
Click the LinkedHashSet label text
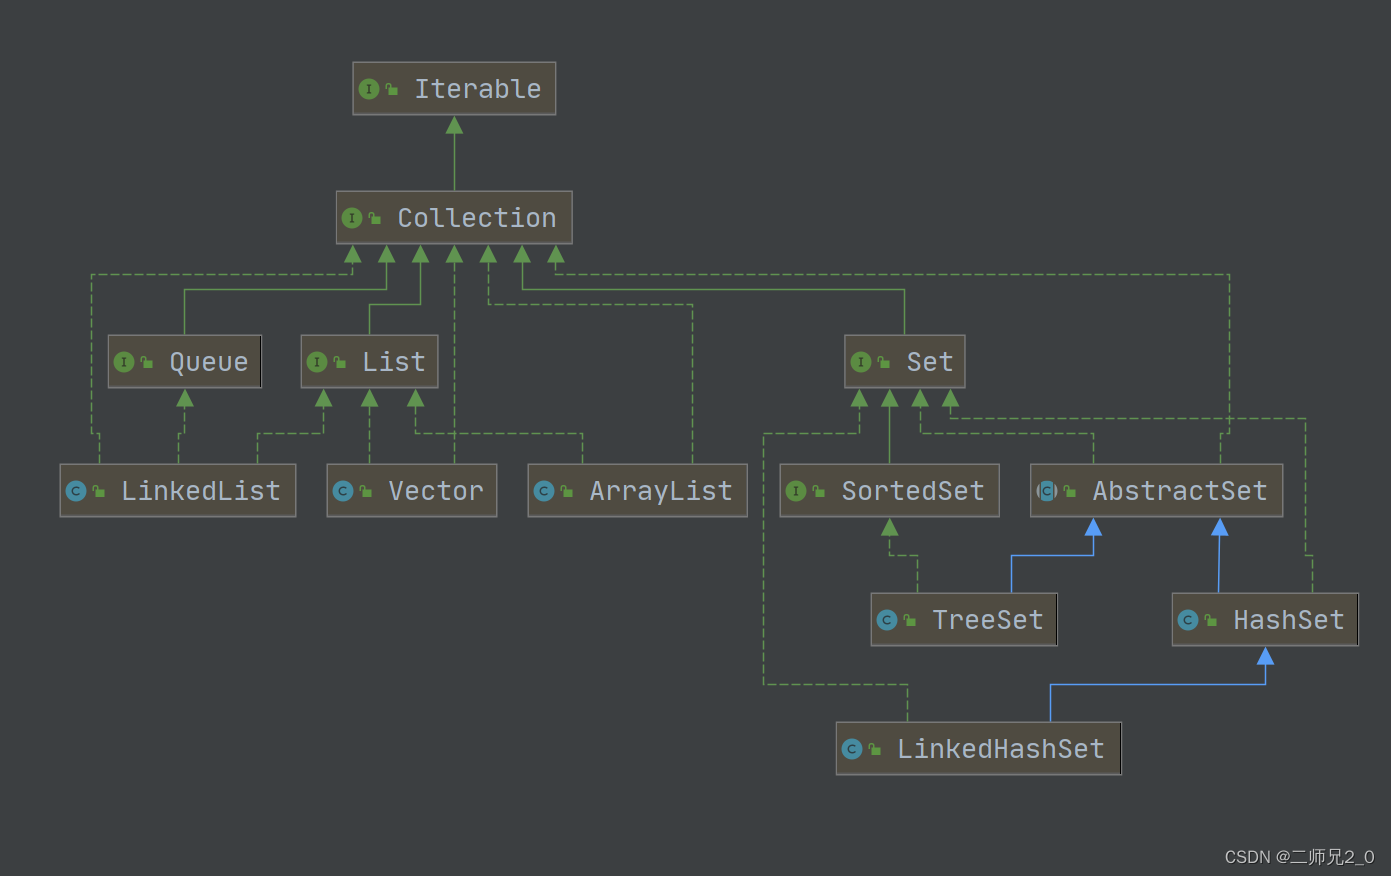pyautogui.click(x=1001, y=749)
